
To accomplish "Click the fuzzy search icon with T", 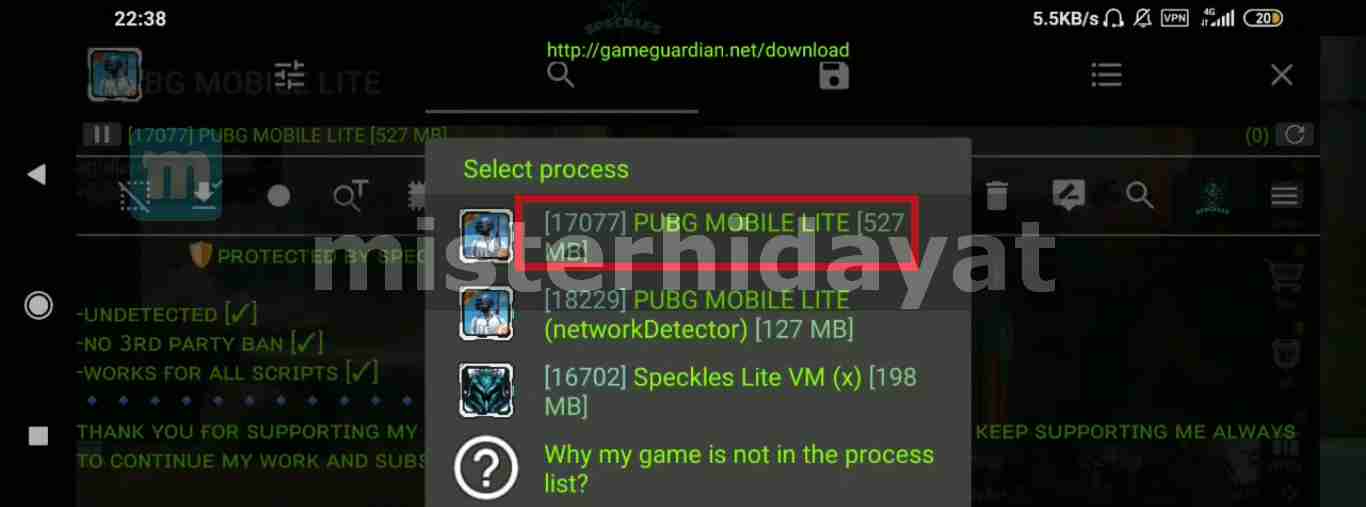I will (x=350, y=196).
